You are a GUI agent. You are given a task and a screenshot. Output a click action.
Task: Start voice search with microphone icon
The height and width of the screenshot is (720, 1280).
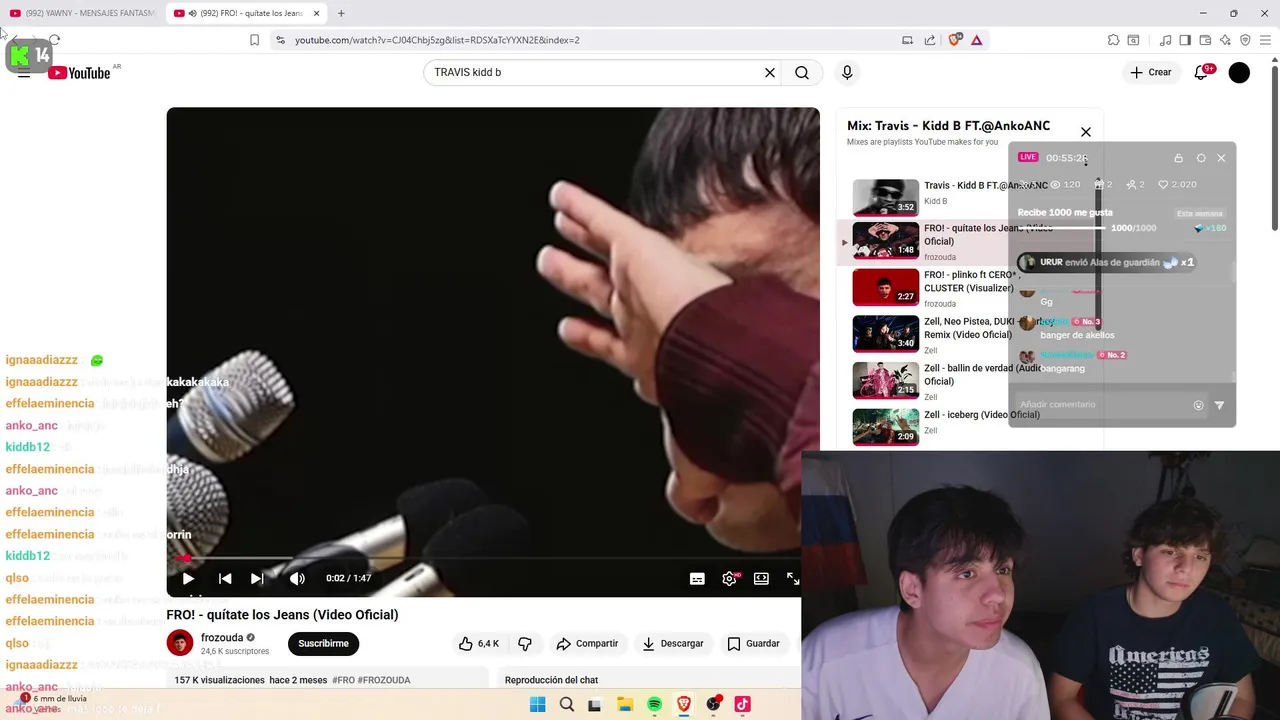click(x=847, y=73)
